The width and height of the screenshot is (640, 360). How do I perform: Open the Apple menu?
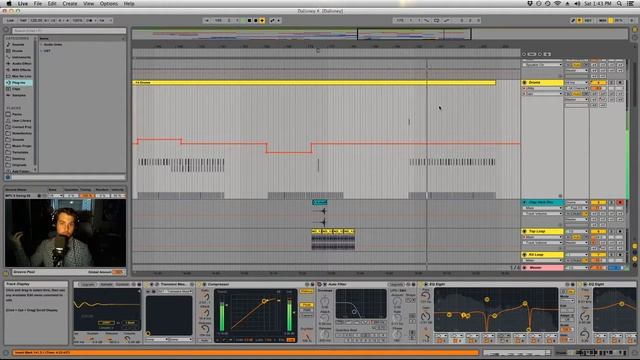pos(9,4)
